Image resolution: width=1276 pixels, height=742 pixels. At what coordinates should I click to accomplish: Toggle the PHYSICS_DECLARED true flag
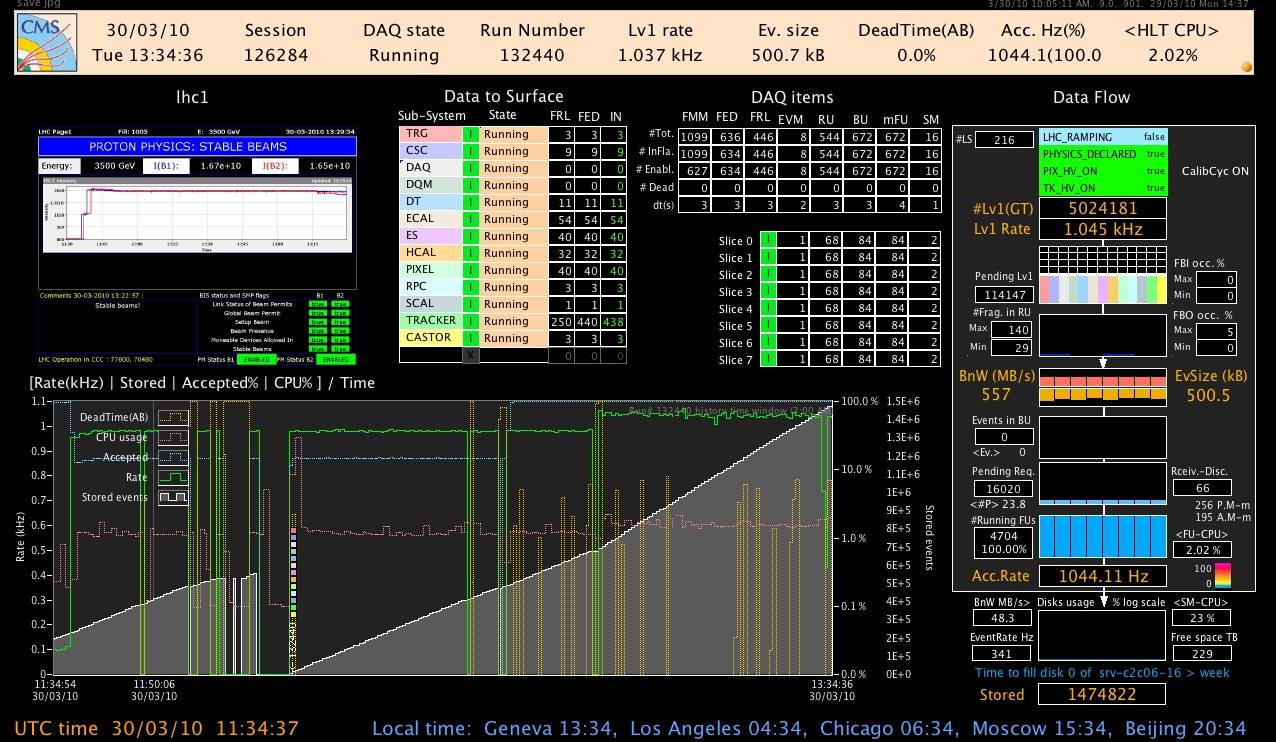(1103, 154)
